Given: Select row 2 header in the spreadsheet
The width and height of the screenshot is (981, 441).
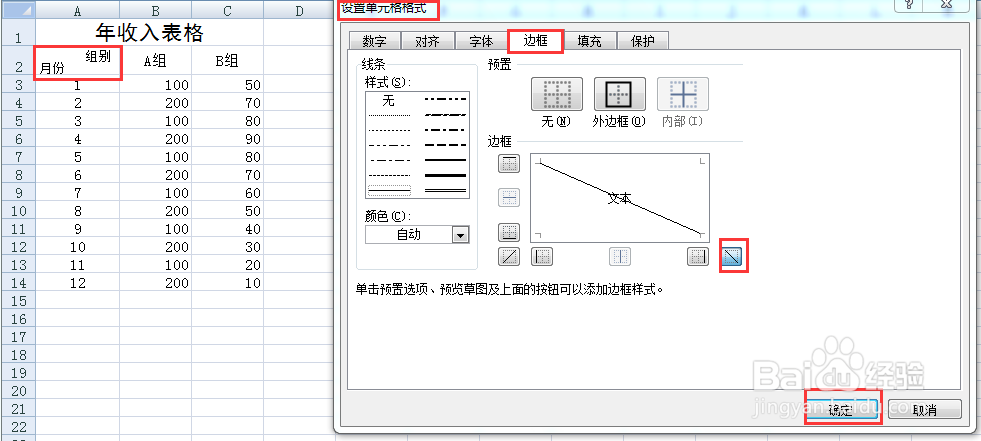Looking at the screenshot, I should point(18,60).
